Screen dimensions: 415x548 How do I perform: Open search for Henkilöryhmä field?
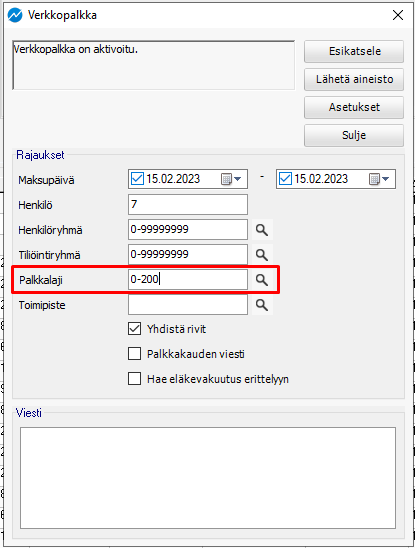[262, 230]
